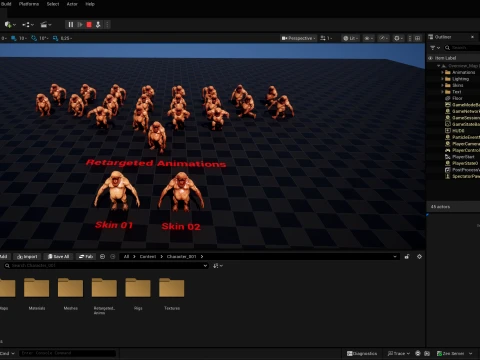
Task: Click the All breadcrumb in the path
Action: (x=126, y=257)
